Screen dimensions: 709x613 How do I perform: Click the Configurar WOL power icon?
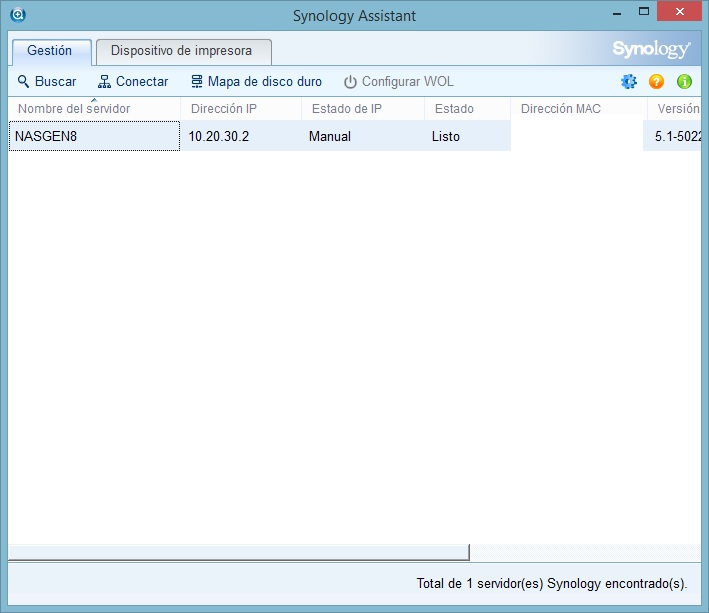pos(350,82)
